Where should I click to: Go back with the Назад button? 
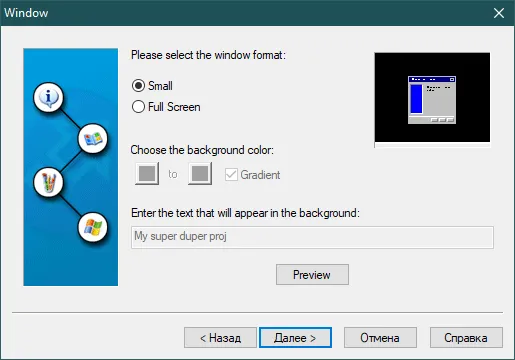pyautogui.click(x=220, y=338)
